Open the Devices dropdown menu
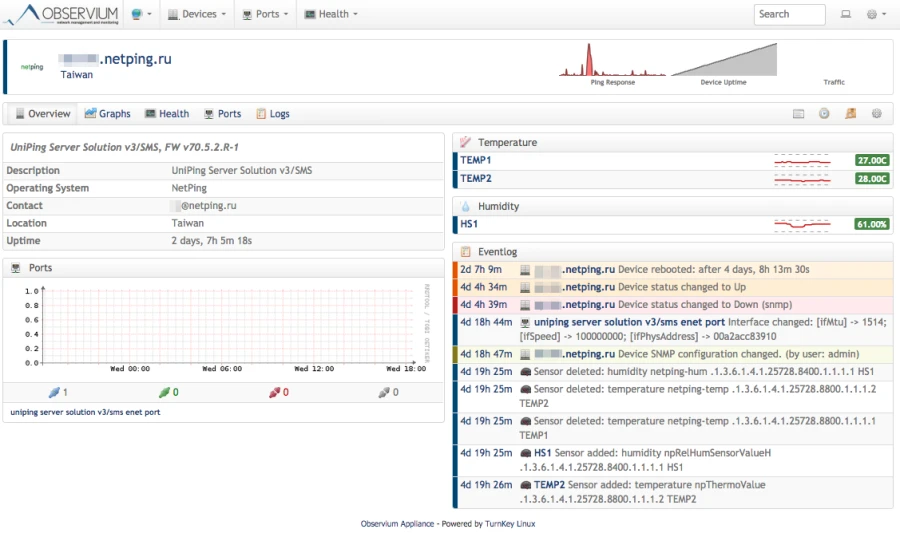This screenshot has width=900, height=533. tap(197, 14)
